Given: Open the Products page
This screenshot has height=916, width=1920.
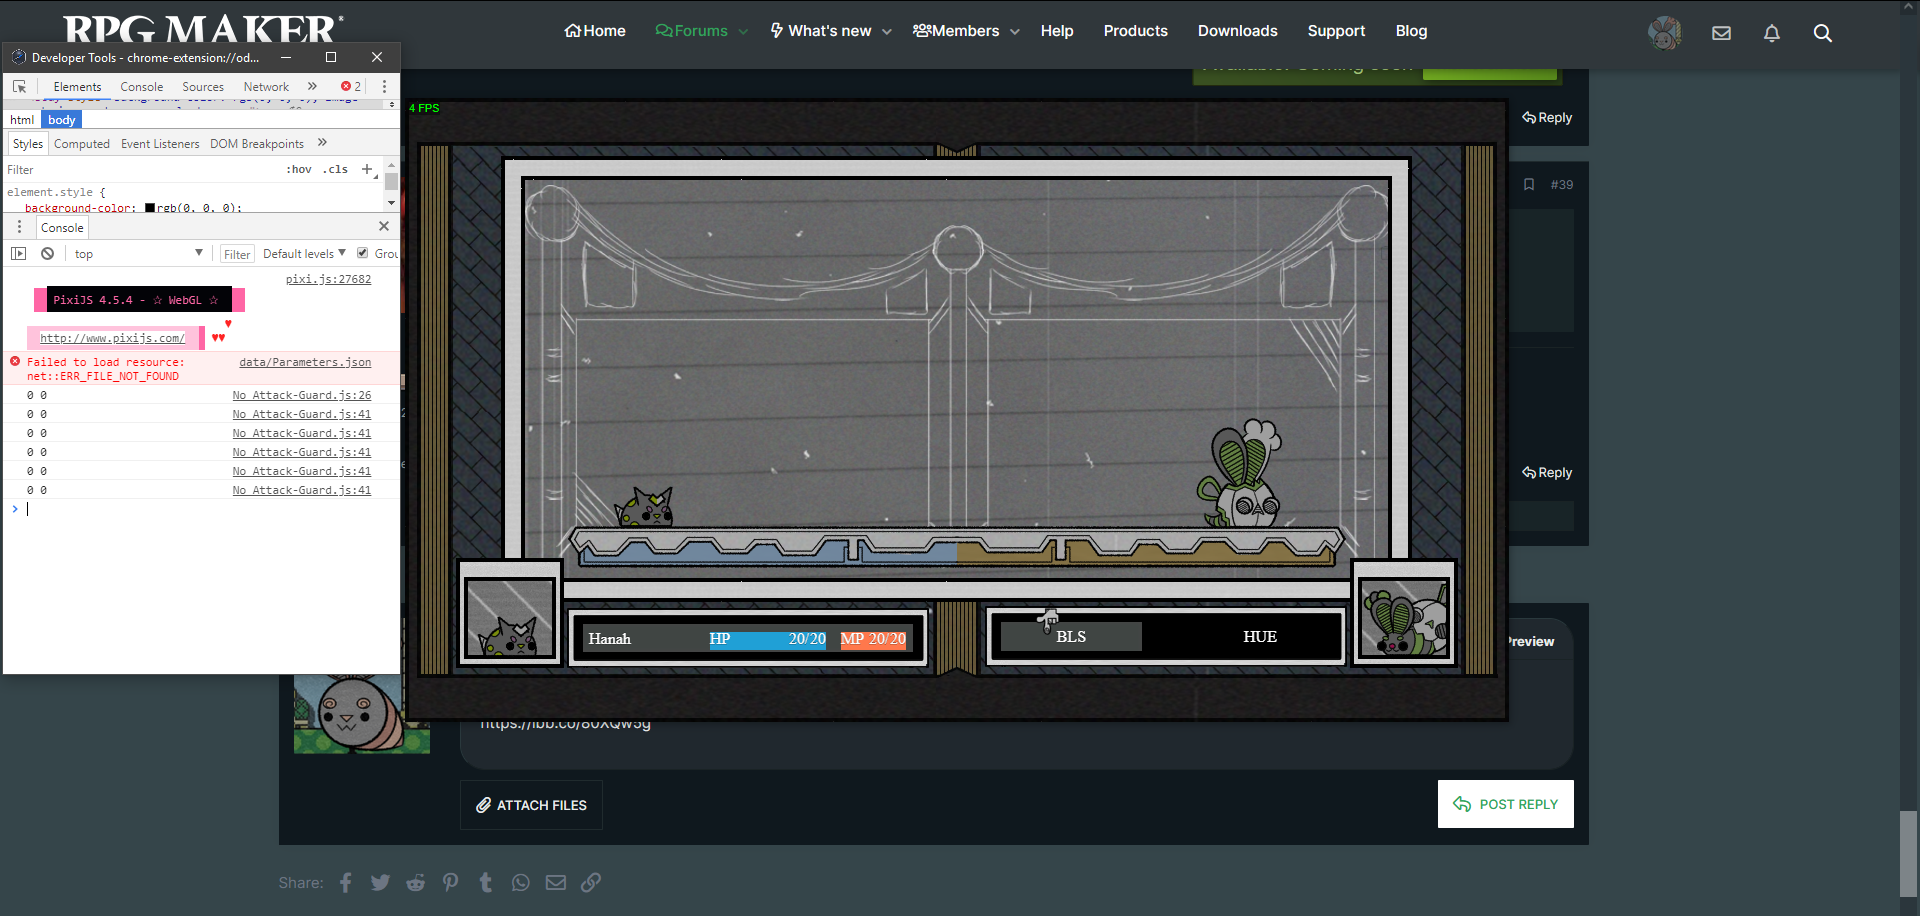Looking at the screenshot, I should coord(1136,31).
